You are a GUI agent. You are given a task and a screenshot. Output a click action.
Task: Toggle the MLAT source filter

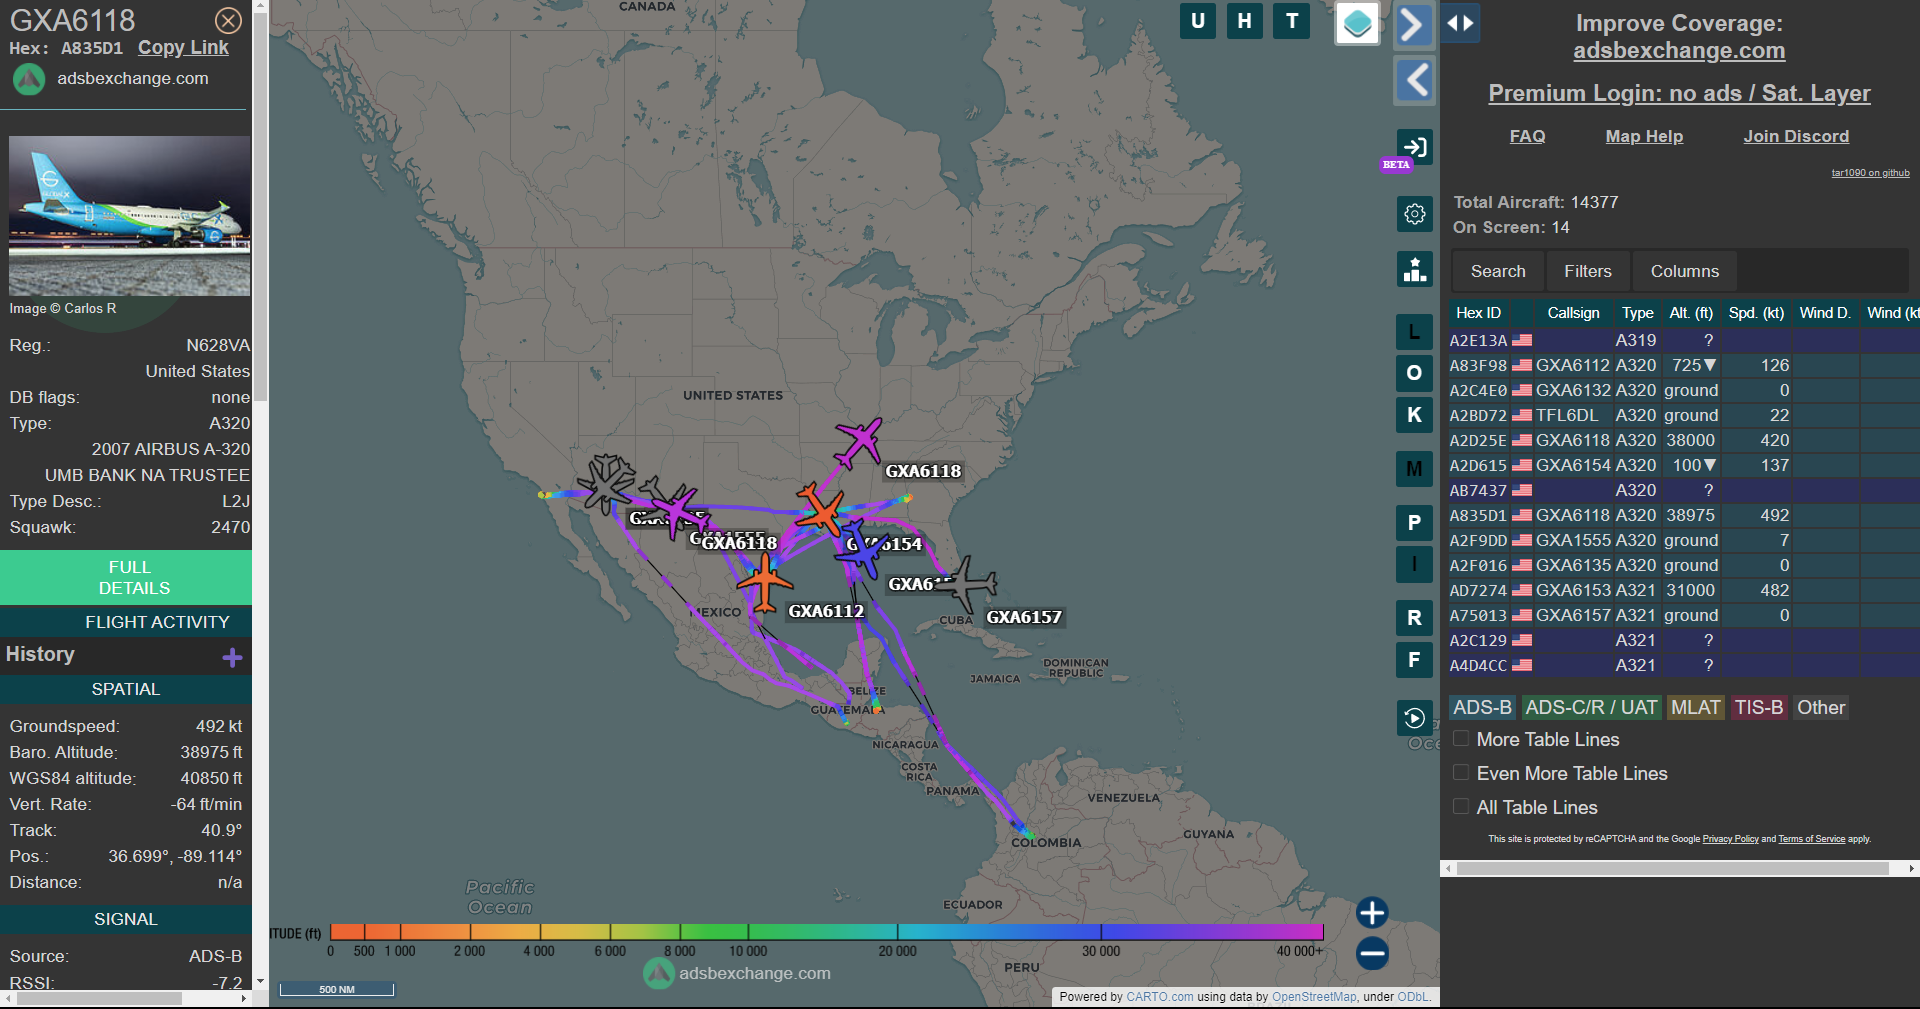(1695, 707)
